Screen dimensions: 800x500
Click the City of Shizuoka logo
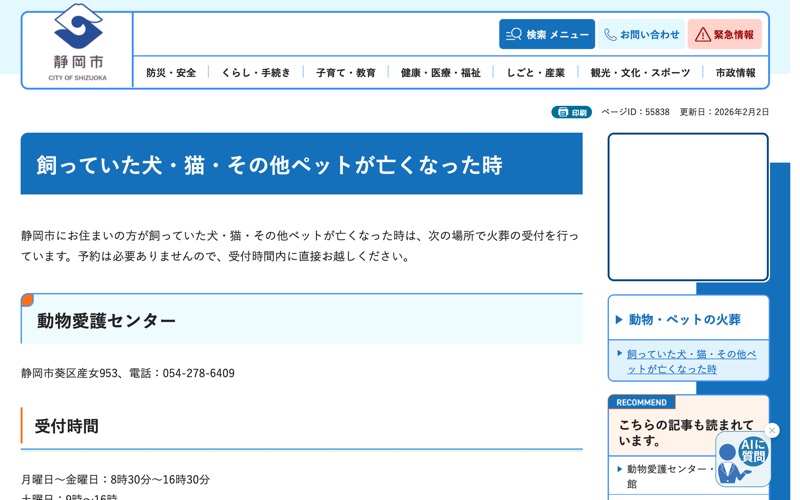coord(78,43)
